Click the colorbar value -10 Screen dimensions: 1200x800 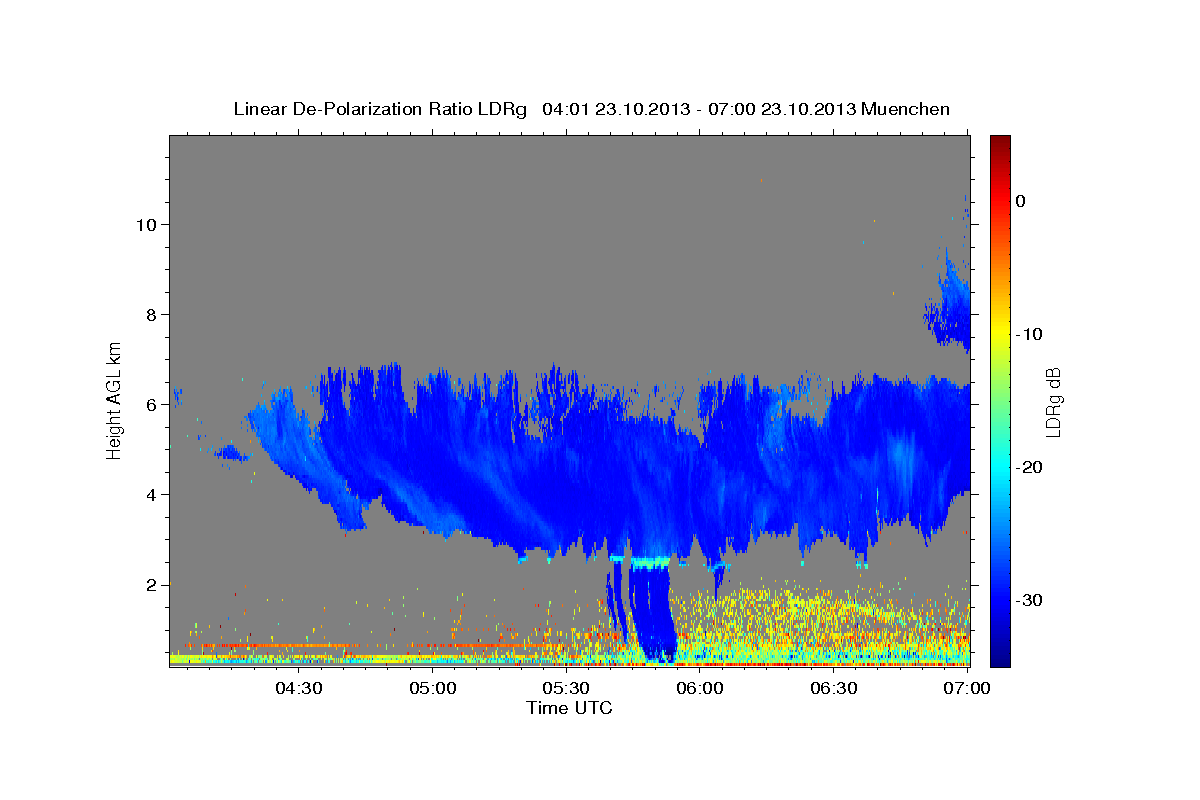coord(1030,334)
